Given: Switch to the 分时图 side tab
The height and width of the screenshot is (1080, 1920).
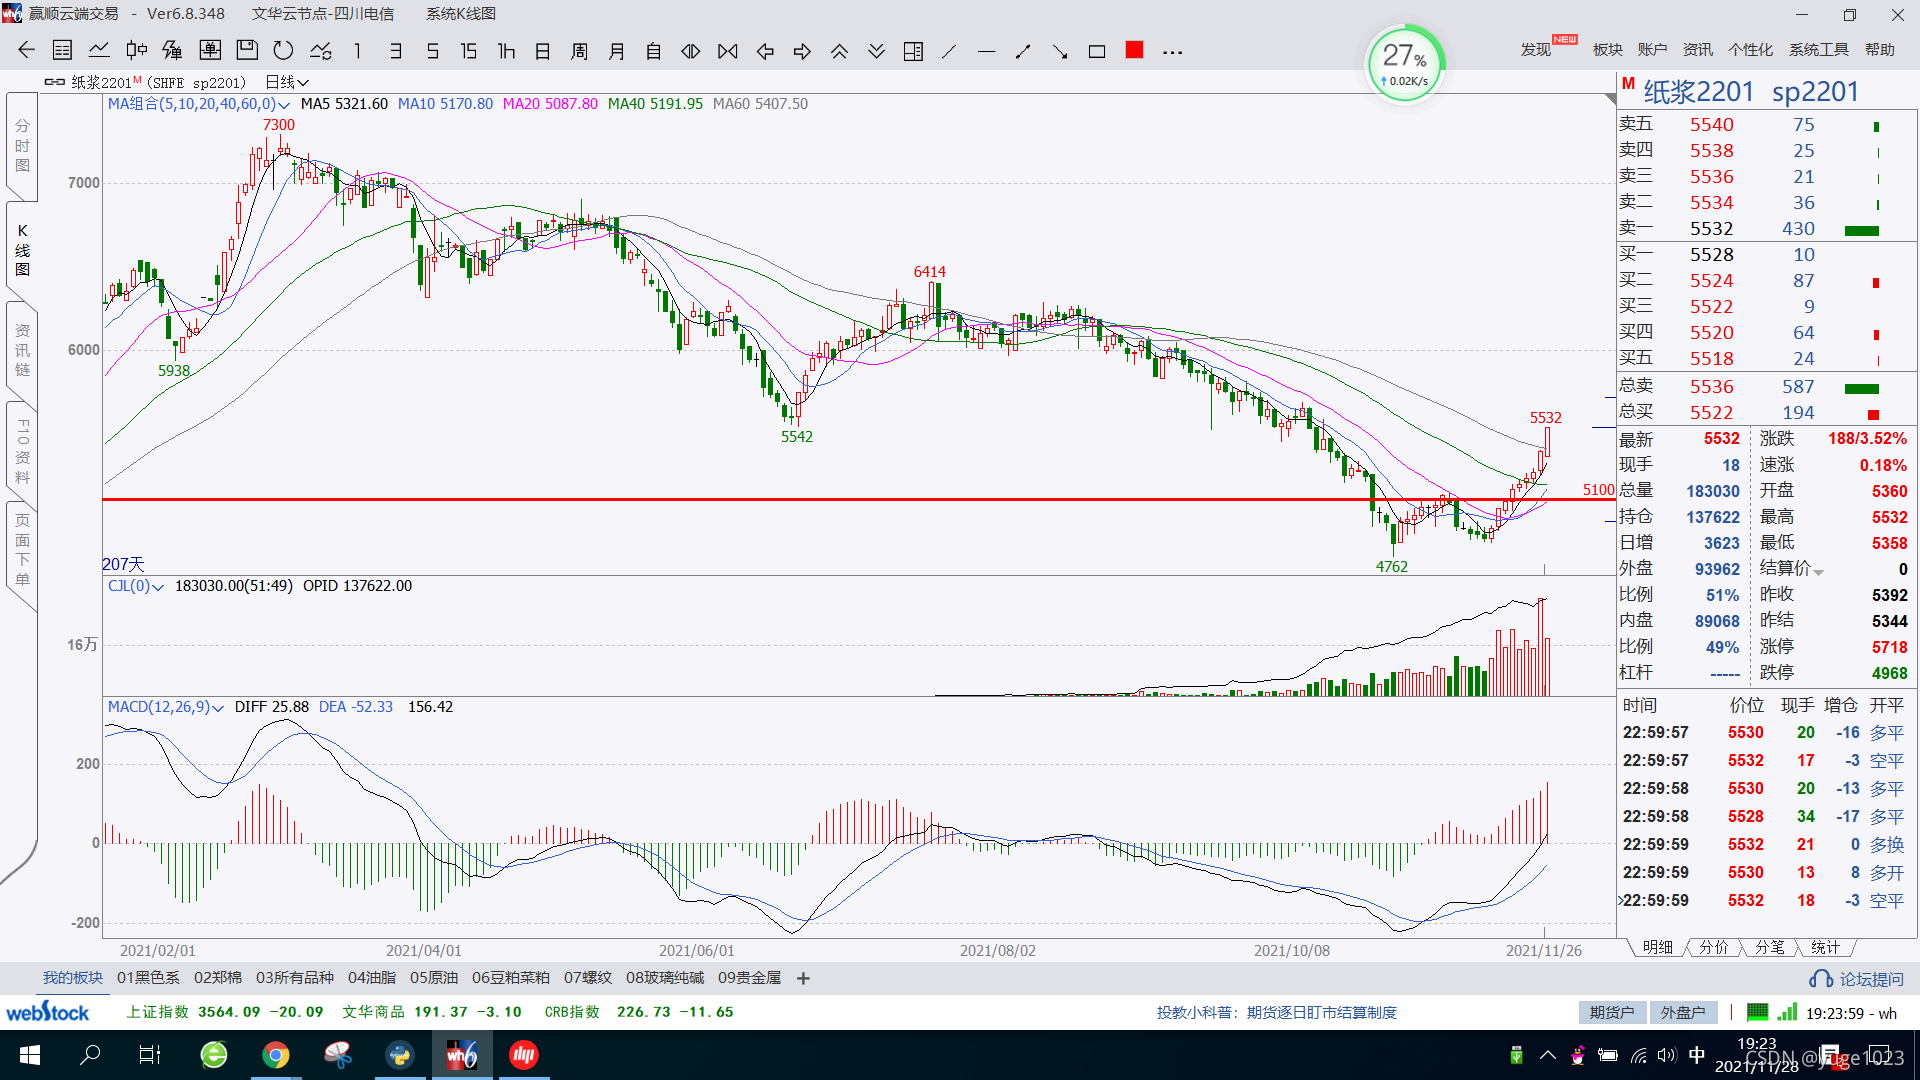Looking at the screenshot, I should tap(22, 146).
